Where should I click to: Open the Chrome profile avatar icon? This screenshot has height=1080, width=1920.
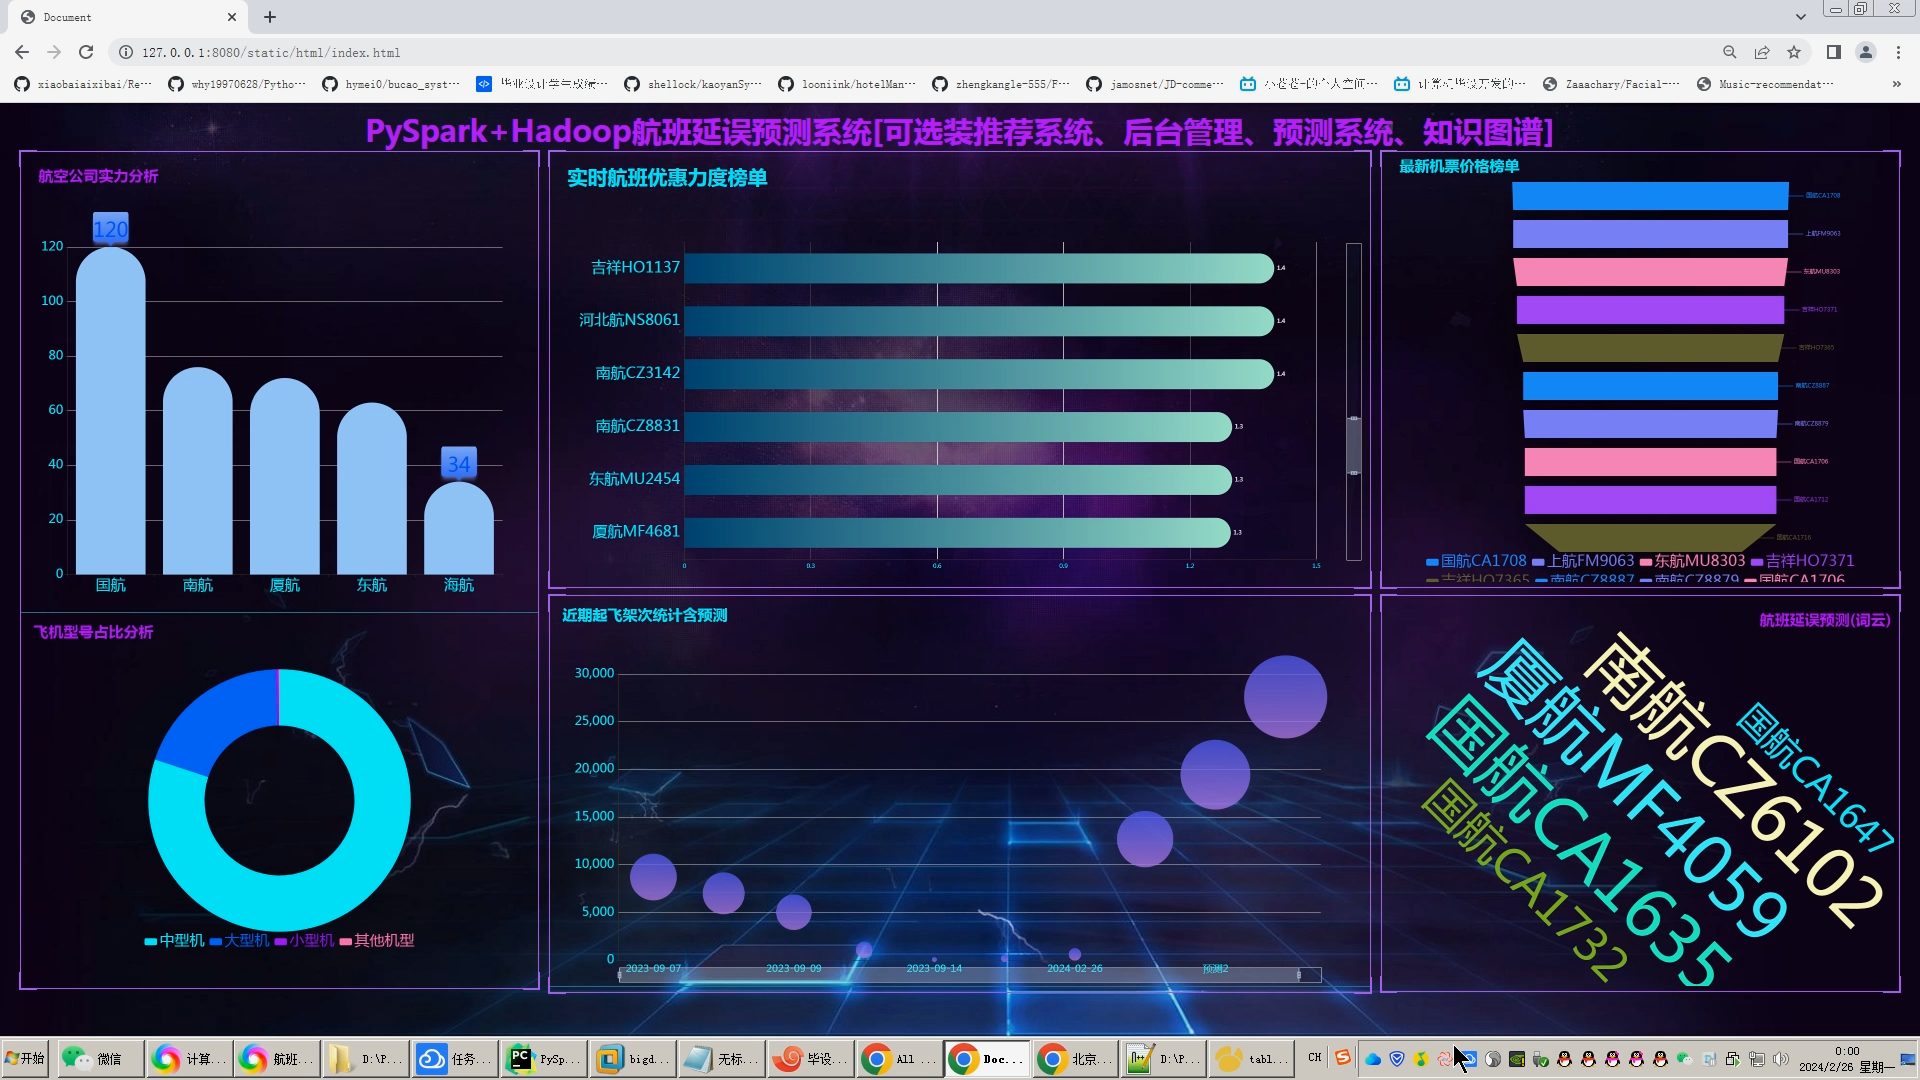[1865, 52]
